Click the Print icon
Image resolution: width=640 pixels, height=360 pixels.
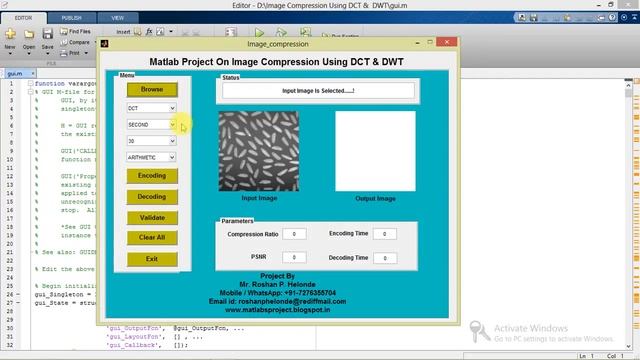[63, 53]
